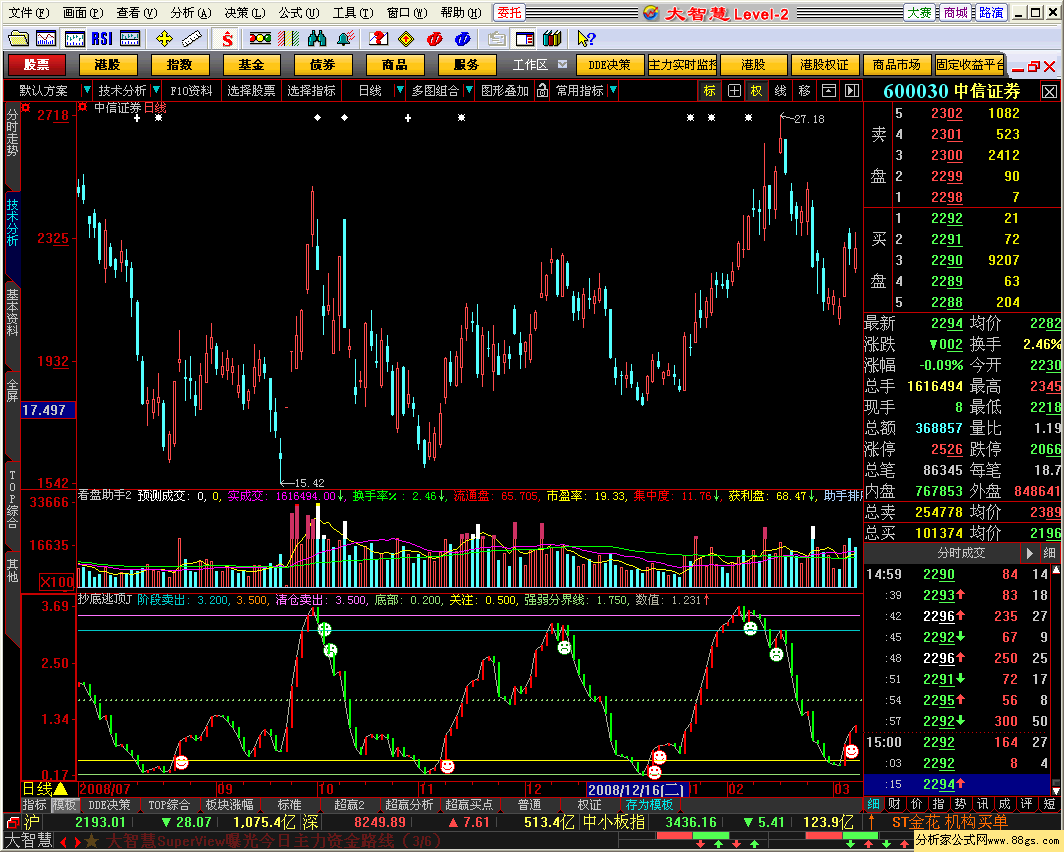Click the candlestick chart icon before RSI
Image resolution: width=1064 pixels, height=852 pixels.
74,39
